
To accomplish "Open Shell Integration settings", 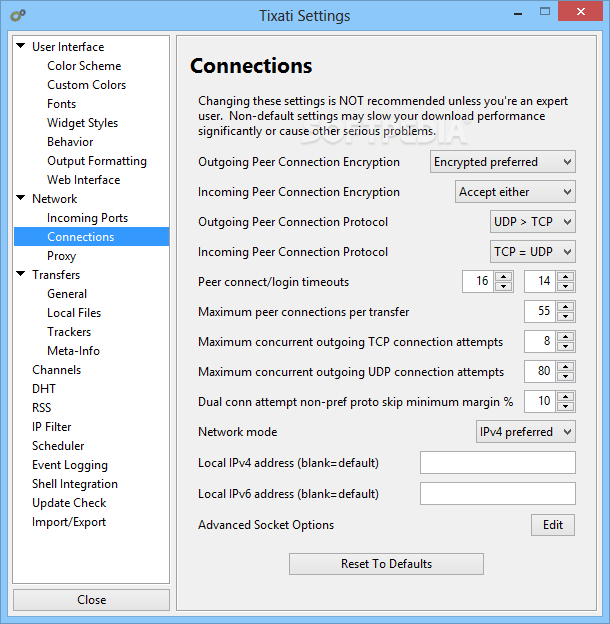I will pyautogui.click(x=75, y=484).
